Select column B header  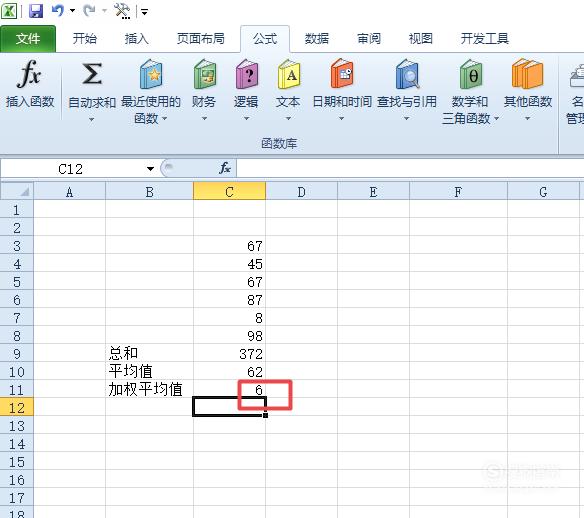[x=149, y=191]
